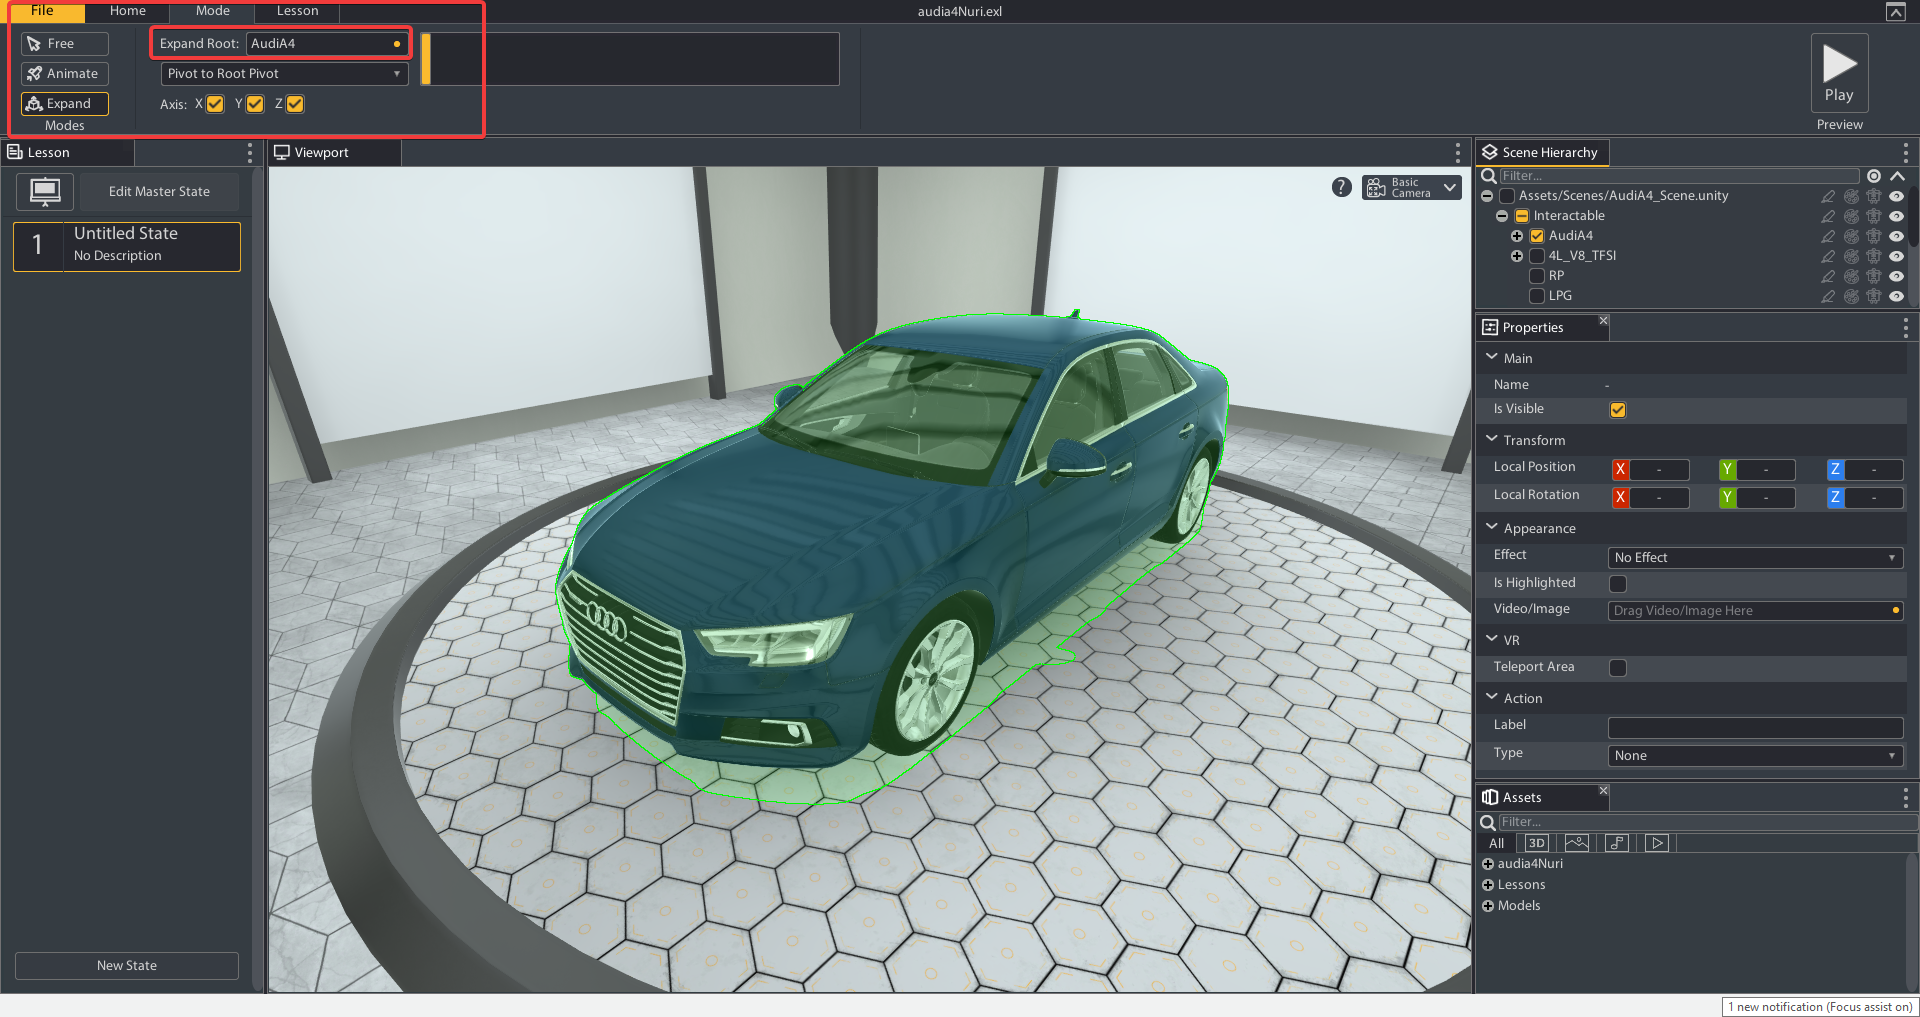
Task: Click the edit pencil icon for AudiA4 row
Action: click(1828, 236)
